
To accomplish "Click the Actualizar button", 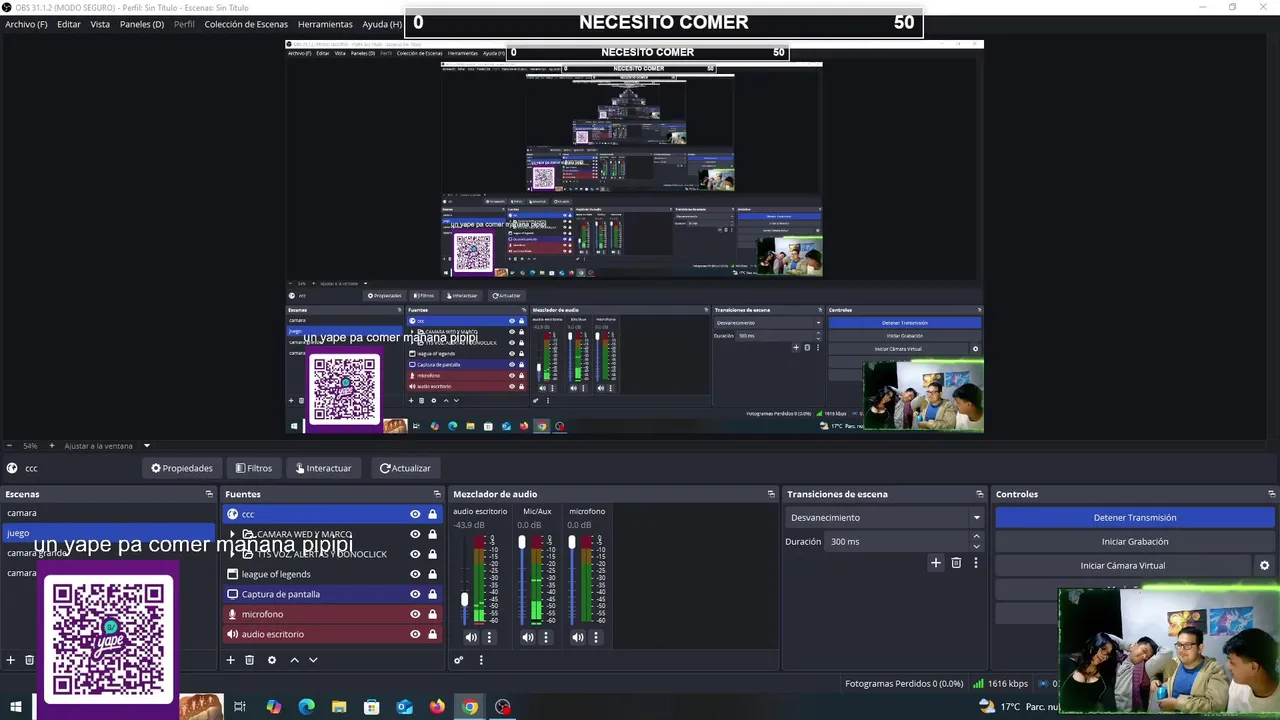I will point(405,468).
